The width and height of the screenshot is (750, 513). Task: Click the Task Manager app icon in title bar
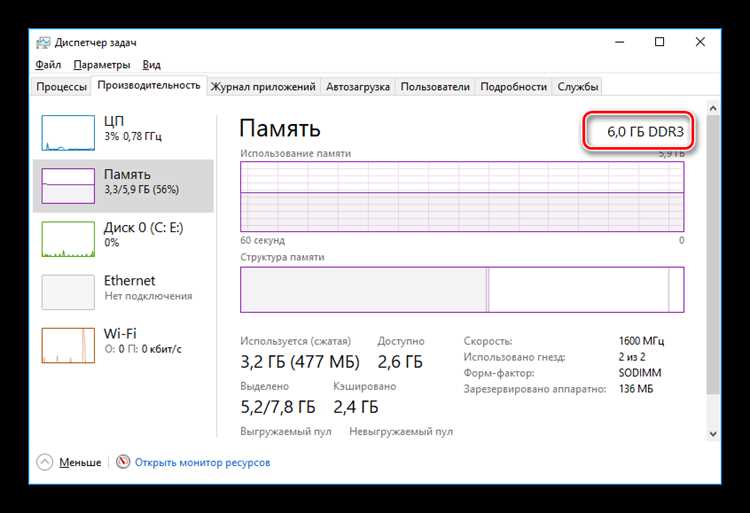click(43, 43)
